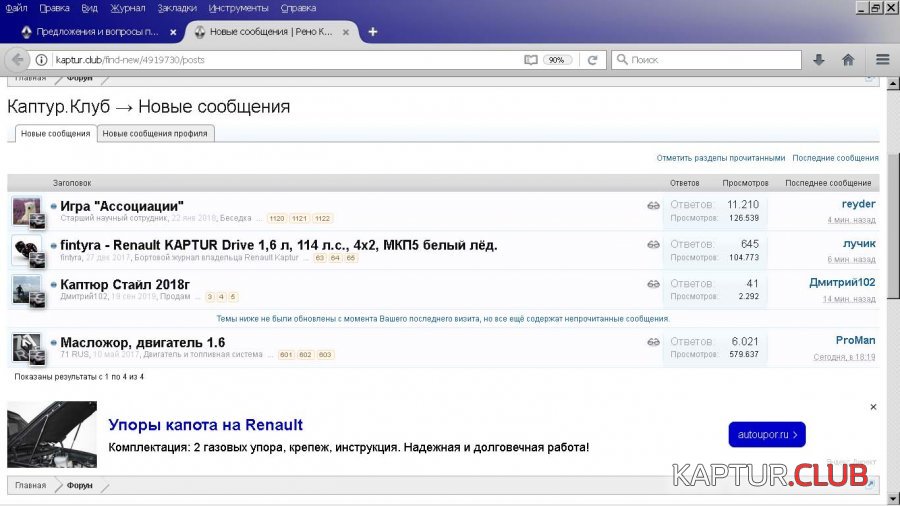
Task: Open 'Упоры капота на Renault' ad headline
Action: [205, 425]
